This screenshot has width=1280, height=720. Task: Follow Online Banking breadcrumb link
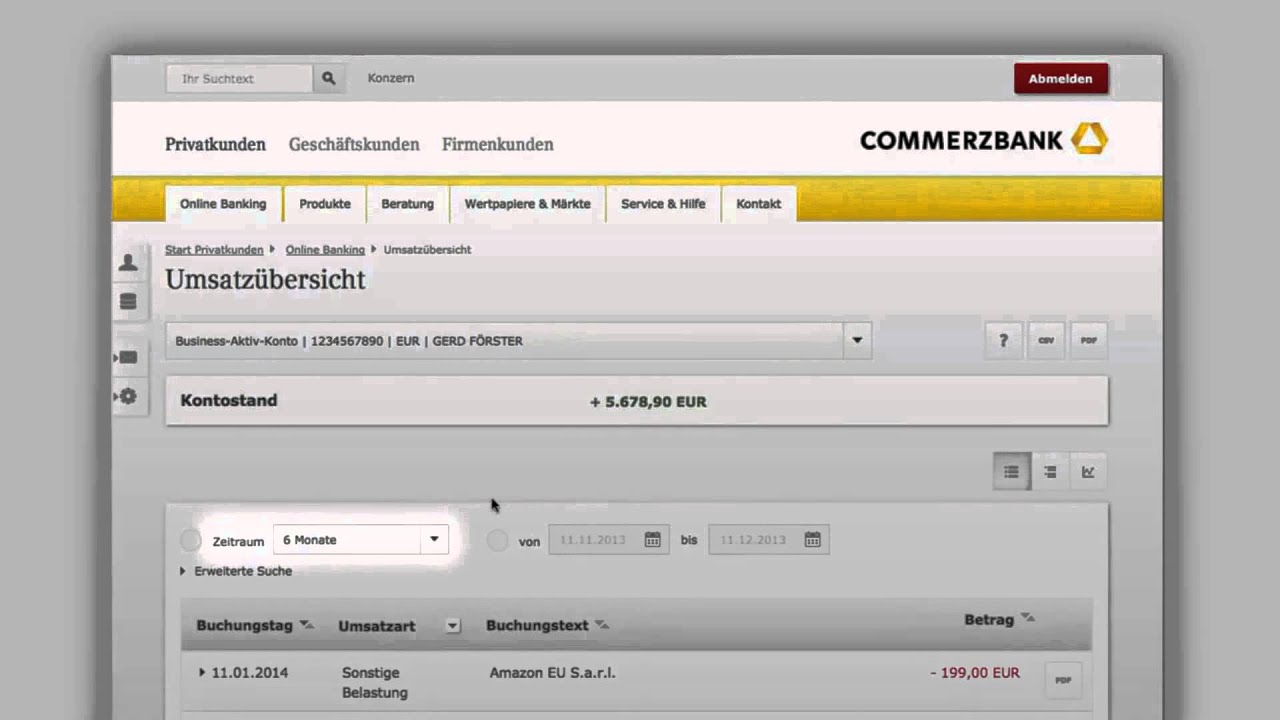pyautogui.click(x=325, y=250)
